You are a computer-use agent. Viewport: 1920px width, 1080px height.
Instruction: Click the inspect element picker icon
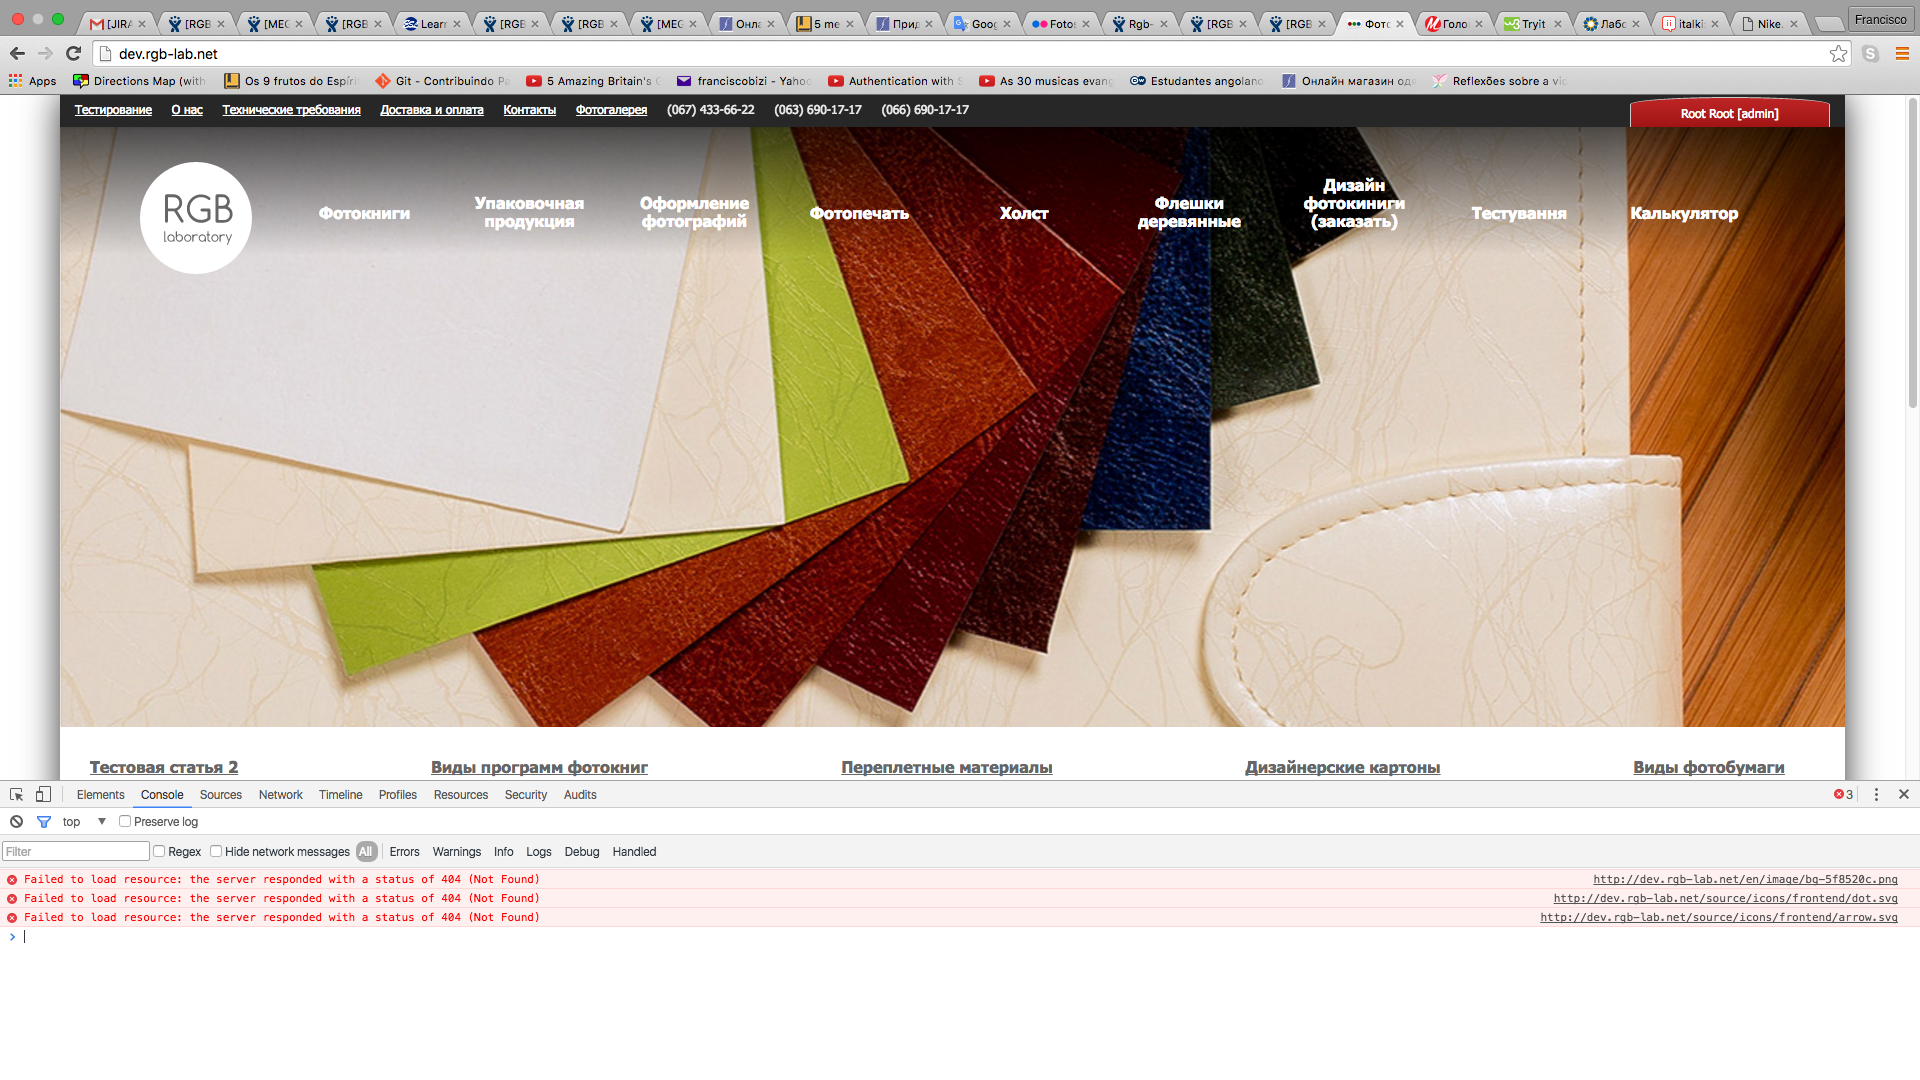click(16, 794)
